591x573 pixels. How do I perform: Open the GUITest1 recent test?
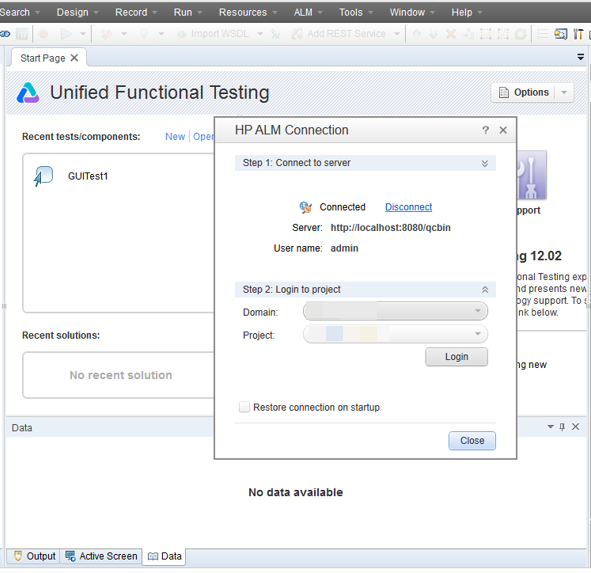tap(88, 176)
